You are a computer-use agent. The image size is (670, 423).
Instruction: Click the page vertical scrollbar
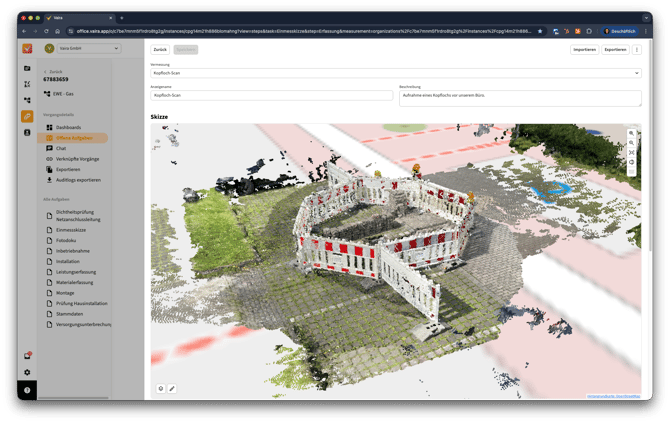pos(650,145)
